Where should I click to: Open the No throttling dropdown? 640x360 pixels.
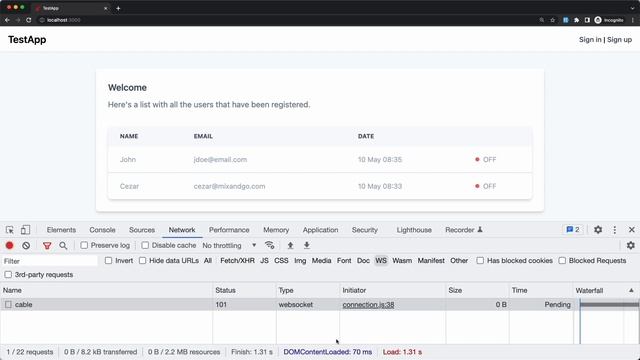(x=229, y=245)
